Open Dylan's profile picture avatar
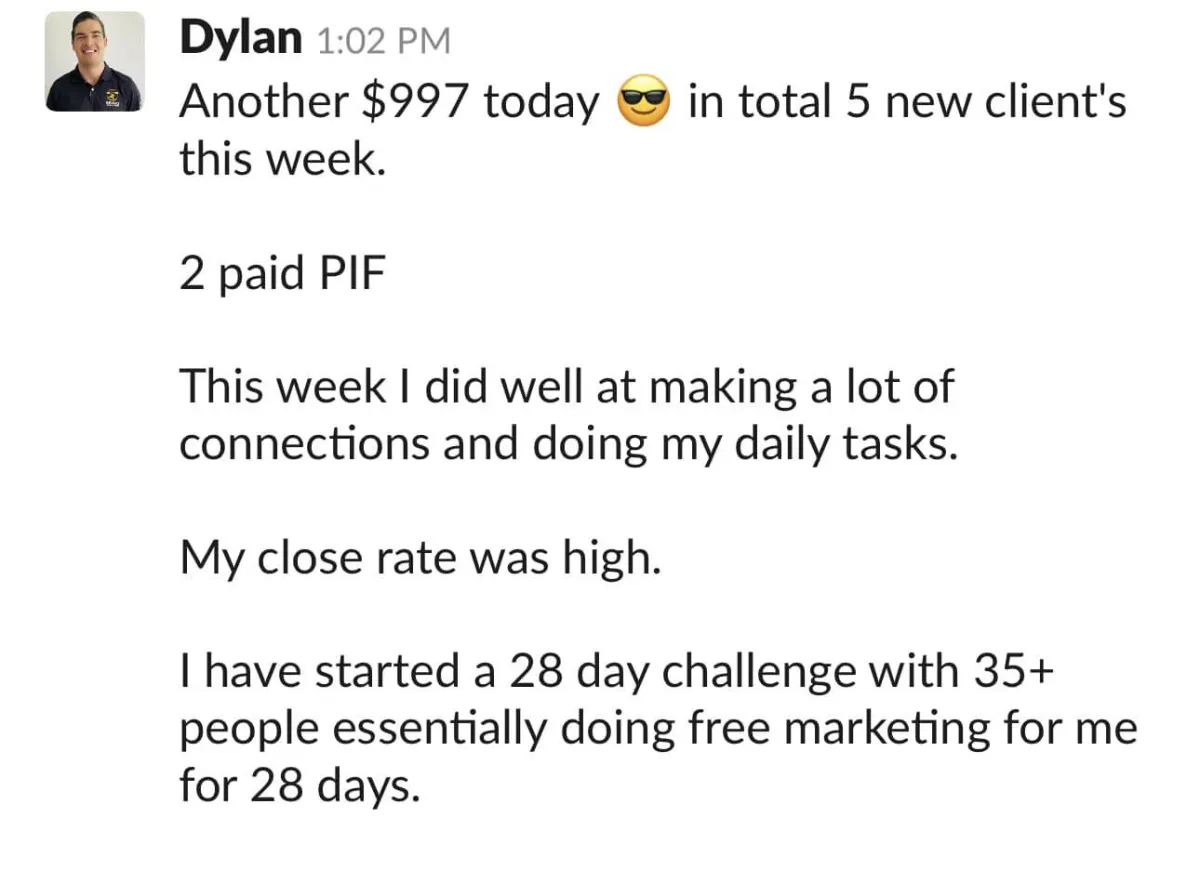This screenshot has height=870, width=1200. coord(95,60)
